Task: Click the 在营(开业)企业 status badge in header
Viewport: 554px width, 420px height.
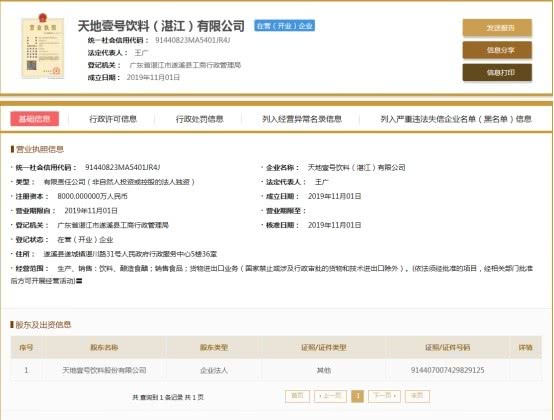Action: pos(284,26)
